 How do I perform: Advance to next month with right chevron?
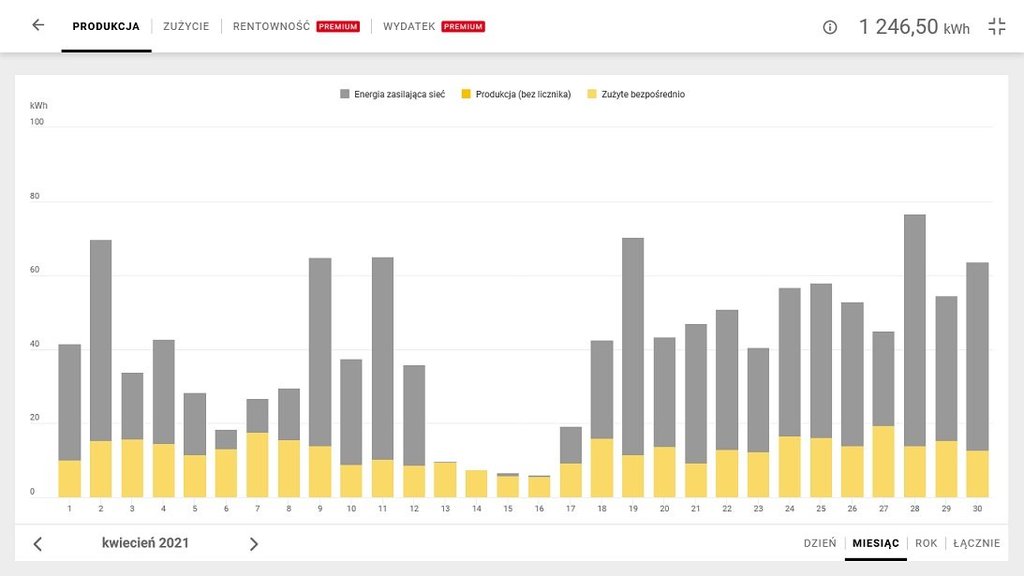[x=253, y=544]
